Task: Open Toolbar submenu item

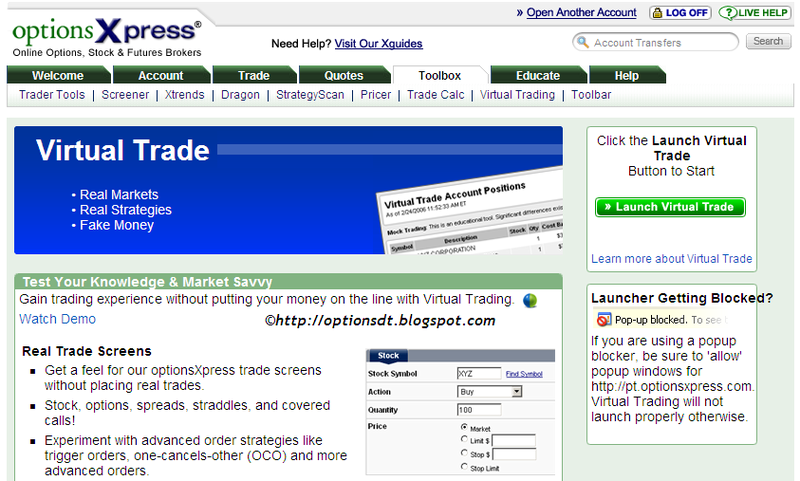Action: tap(591, 95)
